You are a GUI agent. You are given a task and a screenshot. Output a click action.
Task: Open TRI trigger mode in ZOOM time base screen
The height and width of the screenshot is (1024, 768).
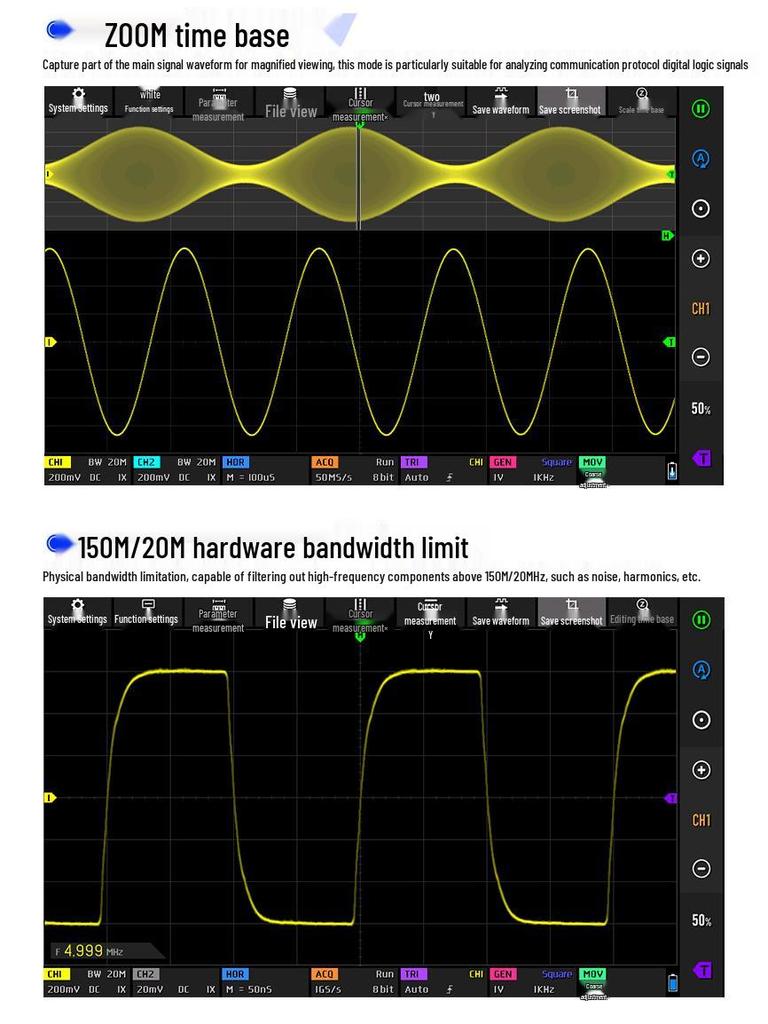click(x=412, y=462)
